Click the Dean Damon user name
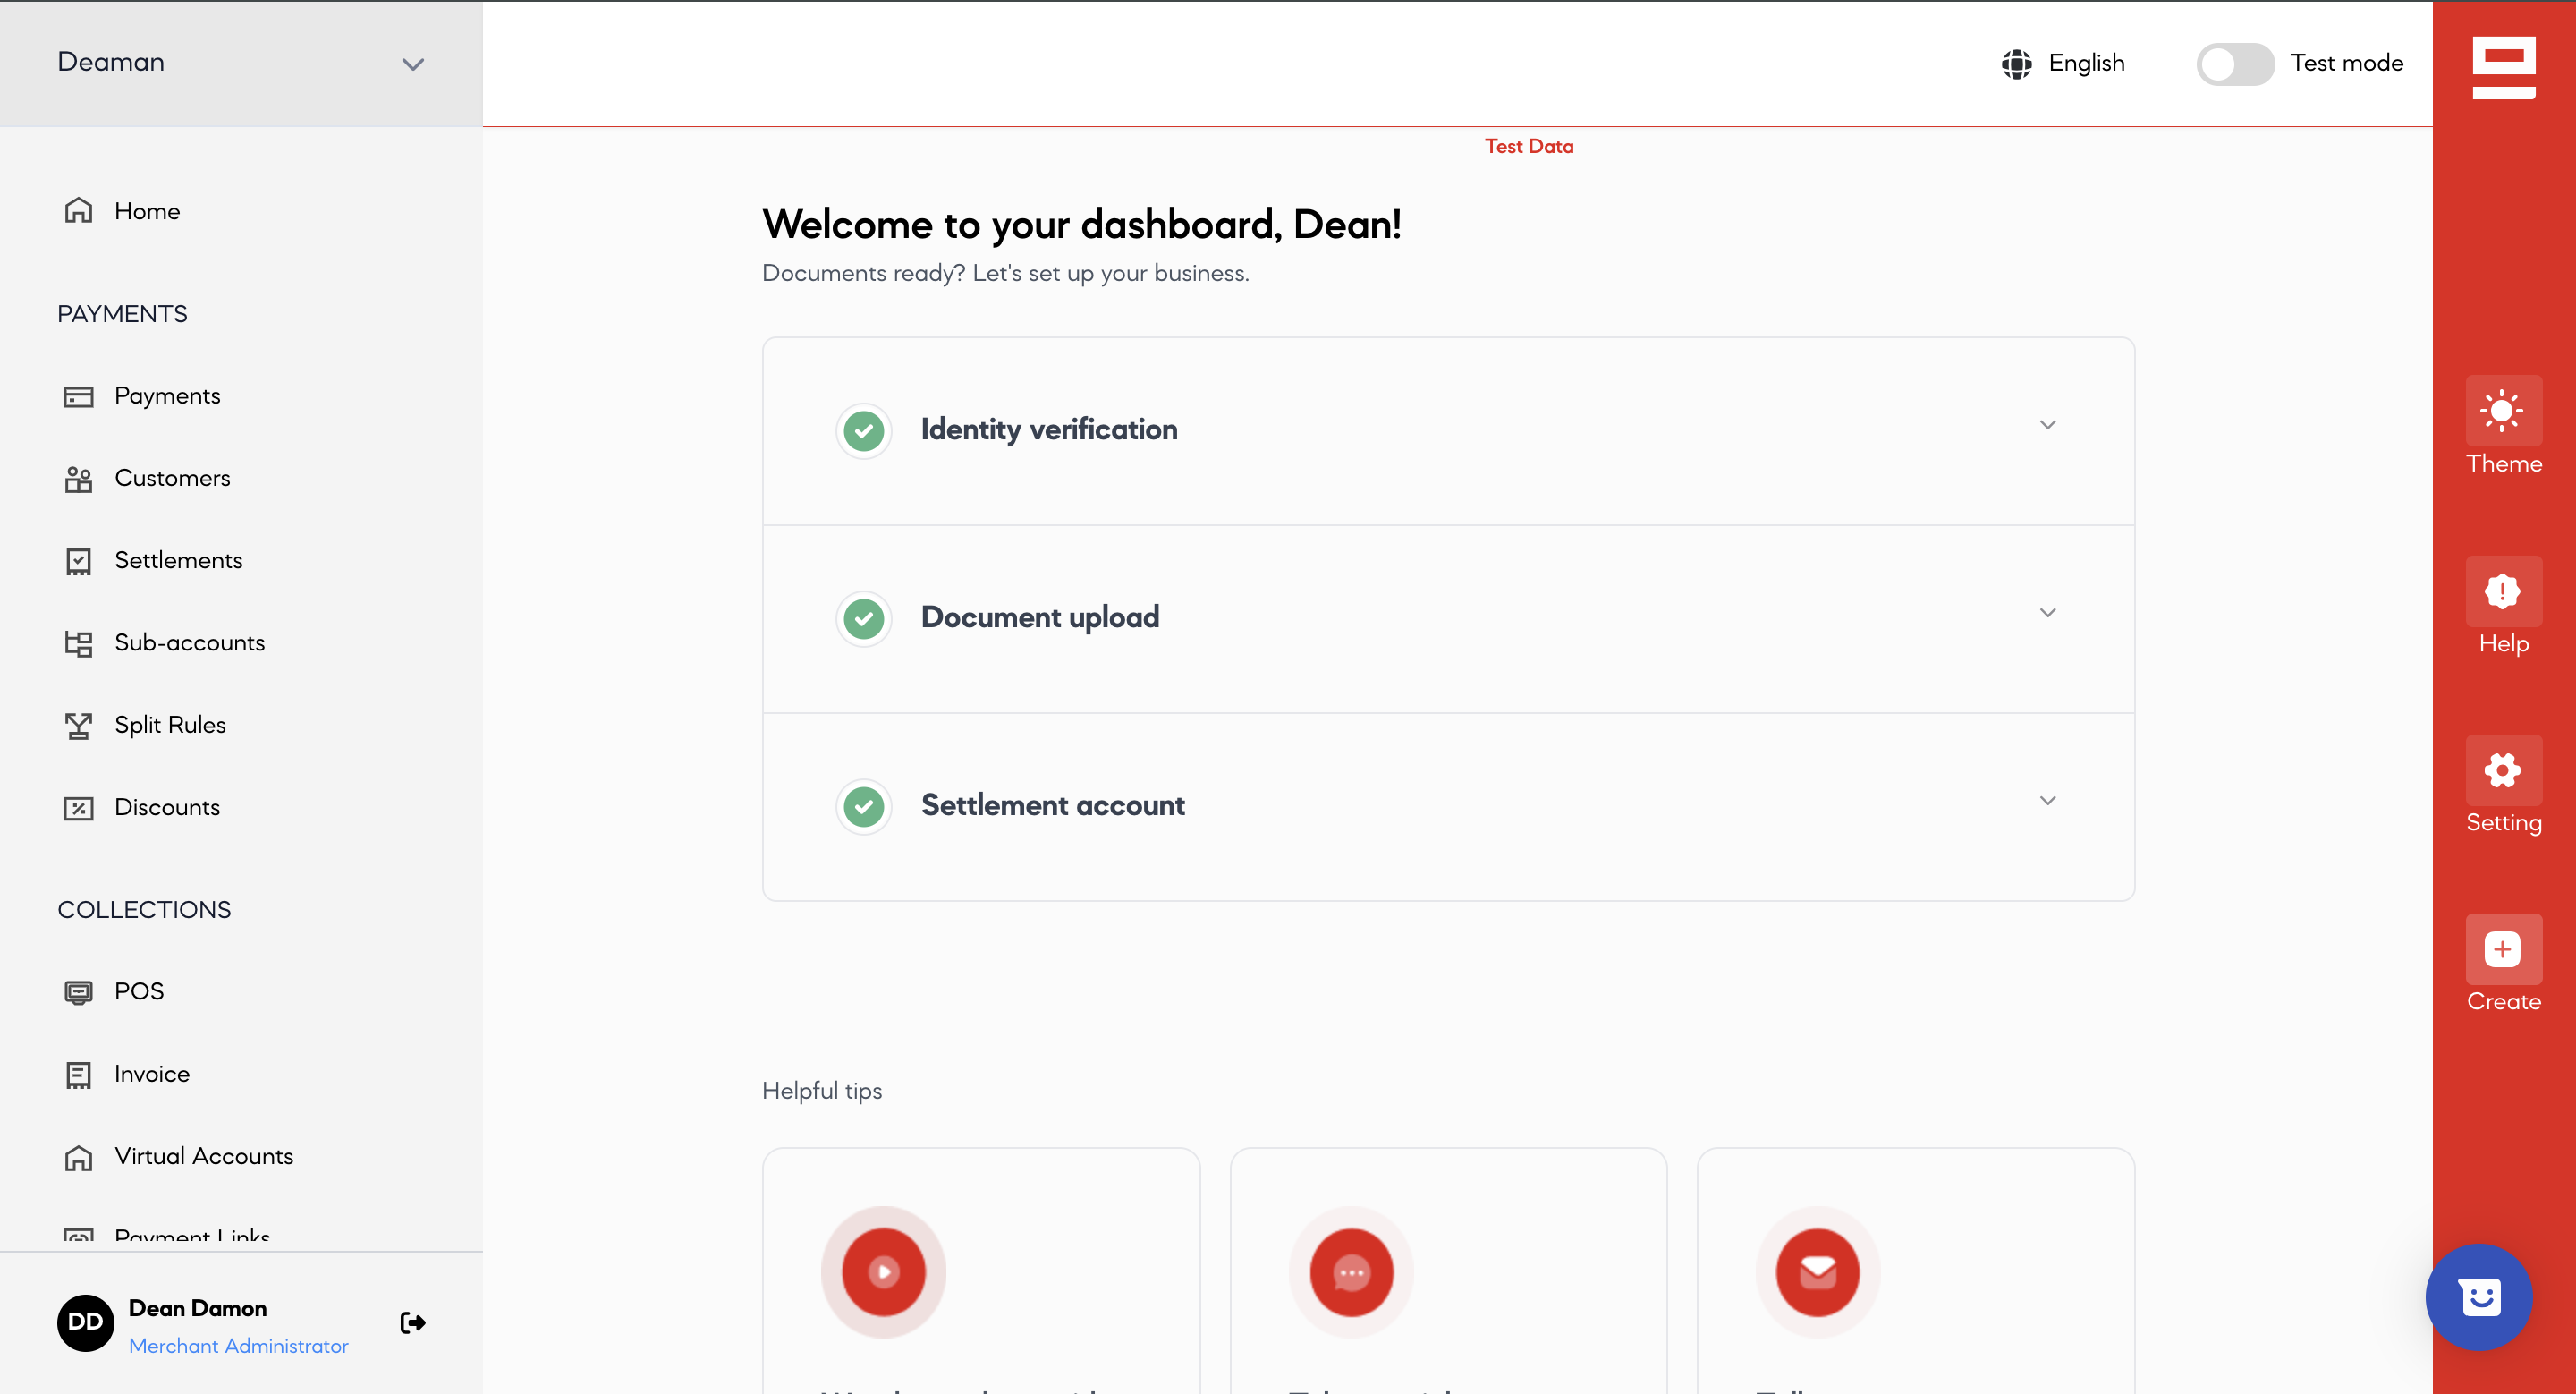The image size is (2576, 1394). point(197,1308)
